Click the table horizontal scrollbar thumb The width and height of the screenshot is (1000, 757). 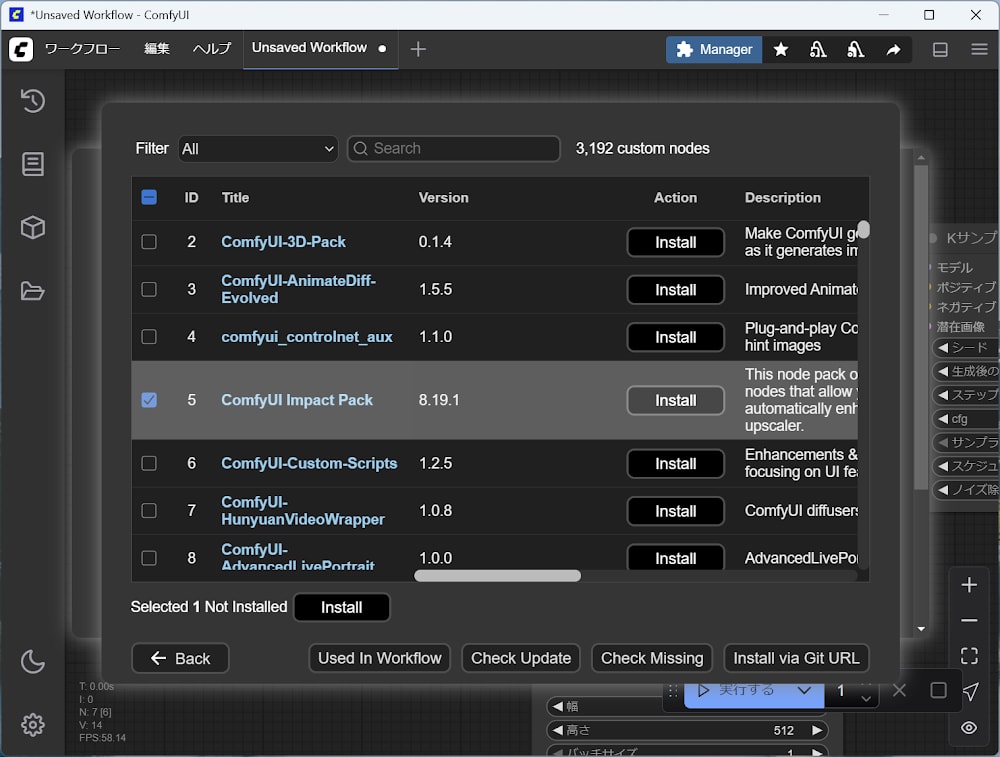coord(497,576)
